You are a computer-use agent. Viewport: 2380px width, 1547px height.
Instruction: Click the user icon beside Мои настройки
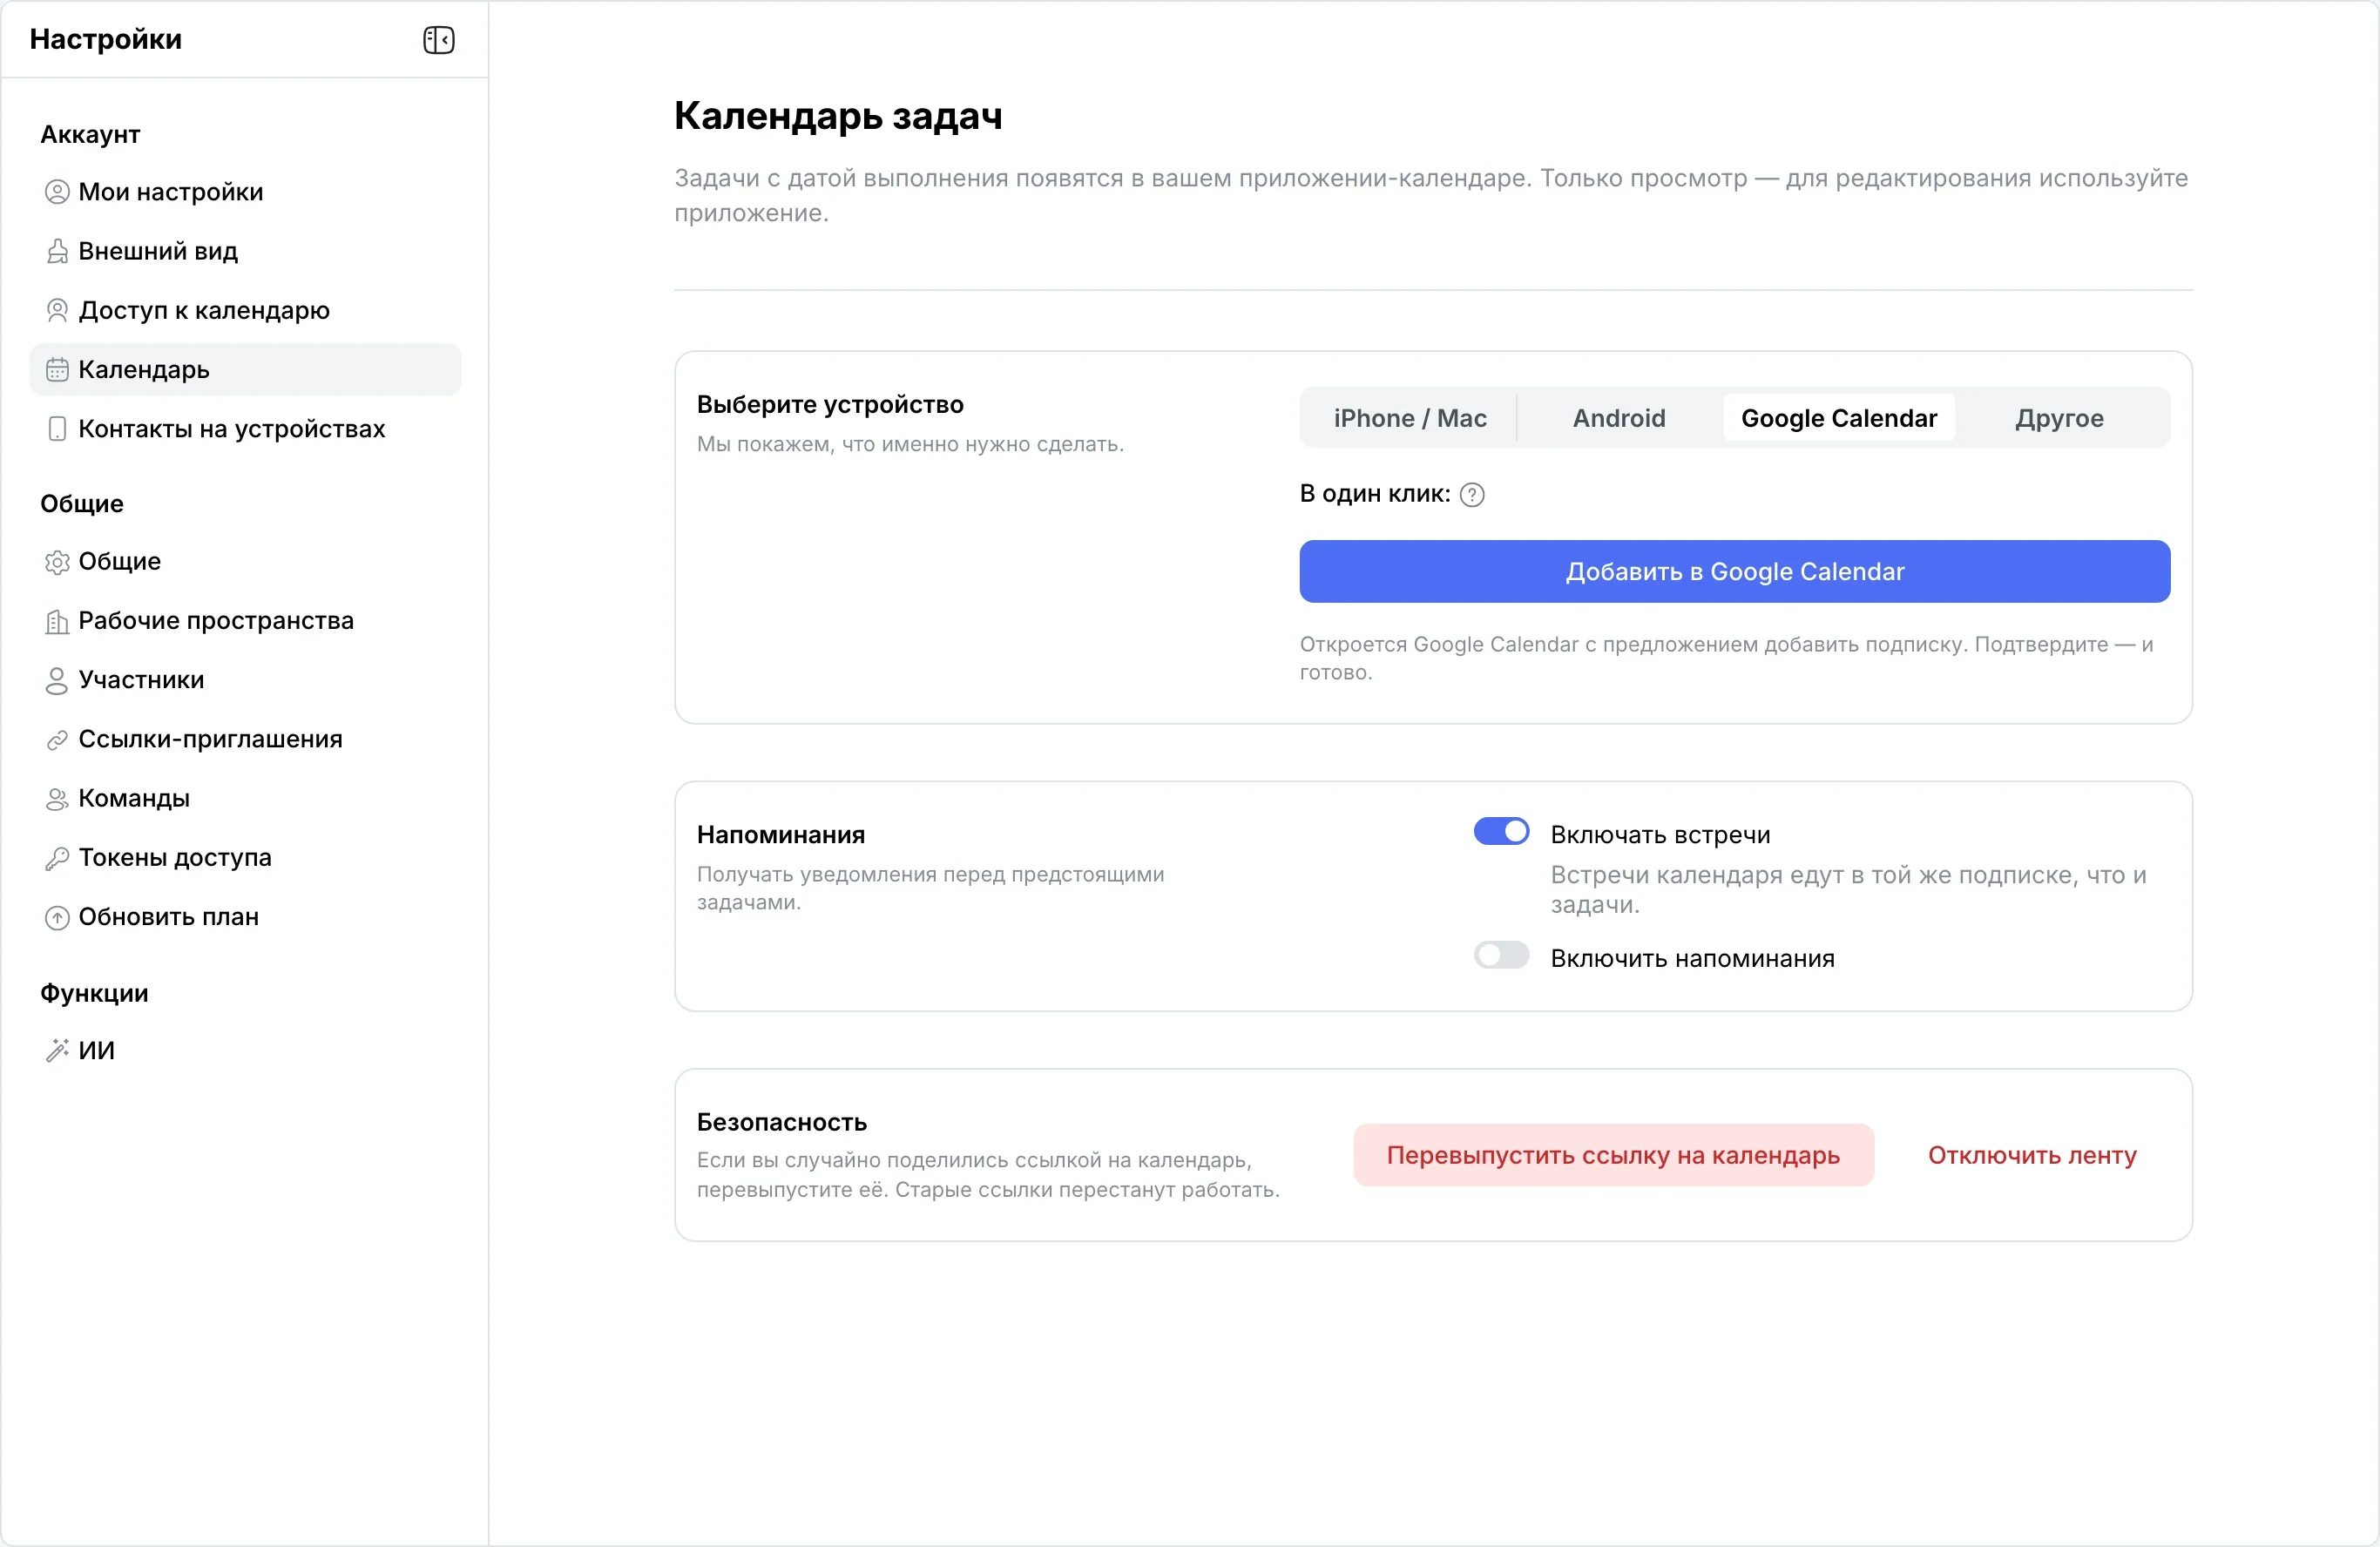pos(57,192)
